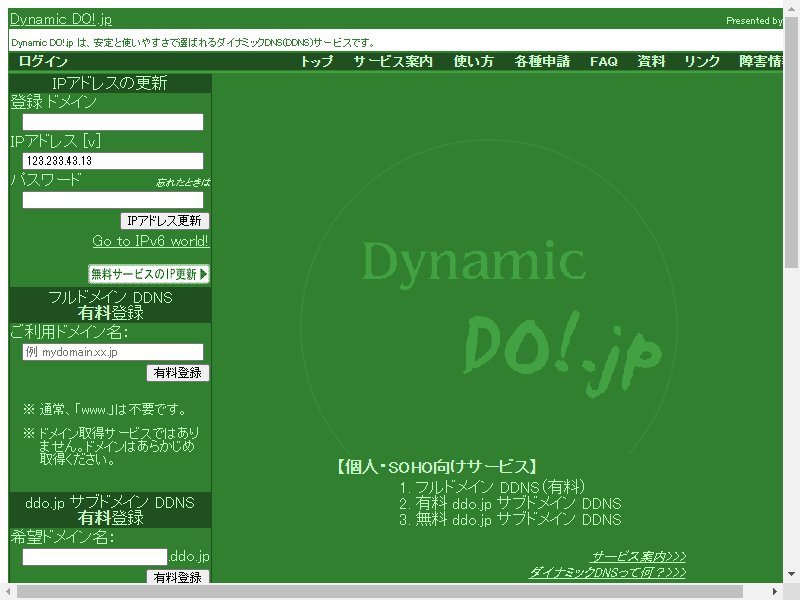Focus the 登録ドメイン input field
The height and width of the screenshot is (600, 800).
[113, 121]
